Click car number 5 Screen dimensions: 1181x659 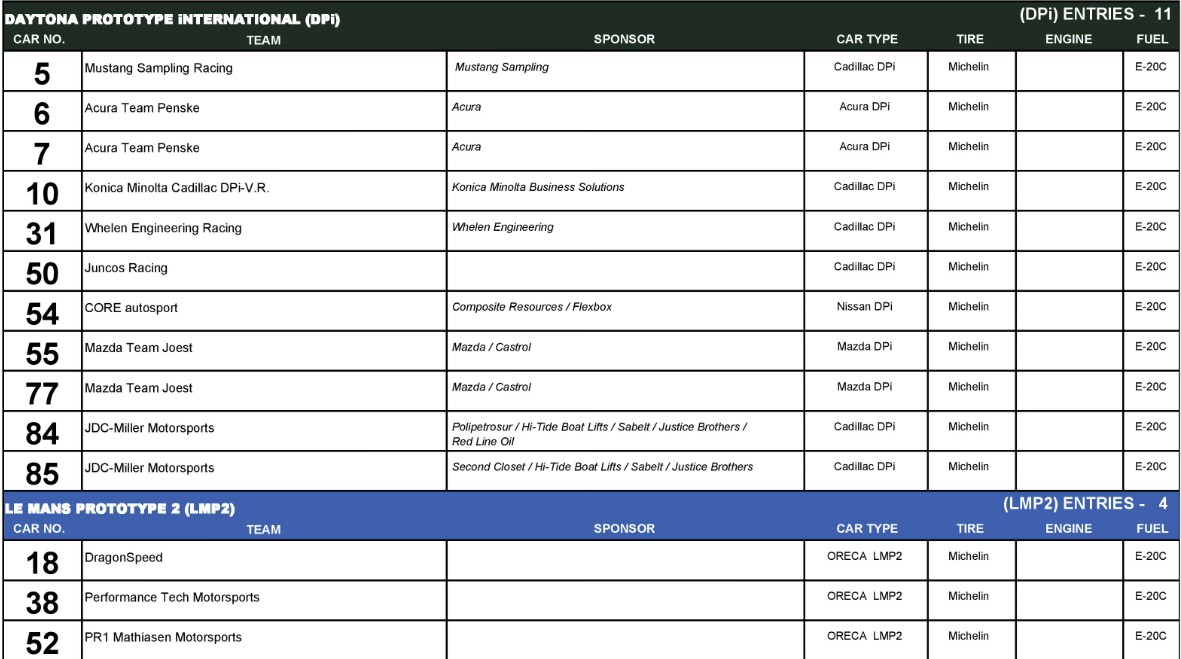(42, 74)
